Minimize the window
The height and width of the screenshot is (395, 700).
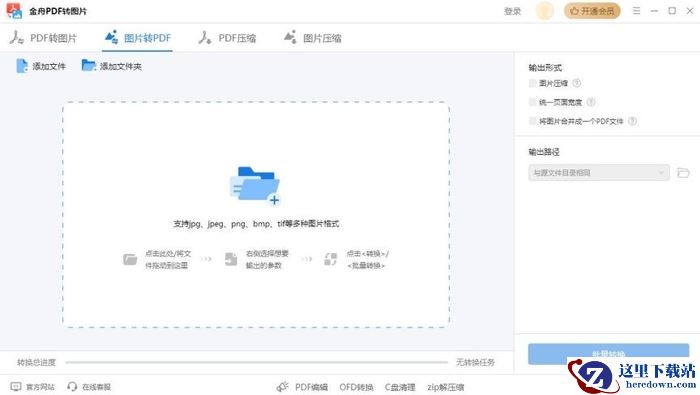coord(654,11)
